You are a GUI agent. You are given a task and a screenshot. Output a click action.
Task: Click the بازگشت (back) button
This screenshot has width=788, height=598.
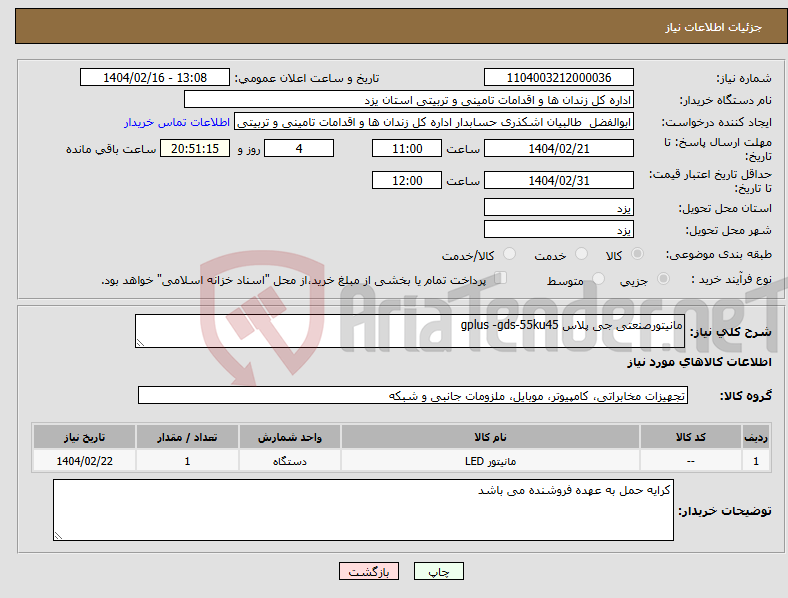369,571
